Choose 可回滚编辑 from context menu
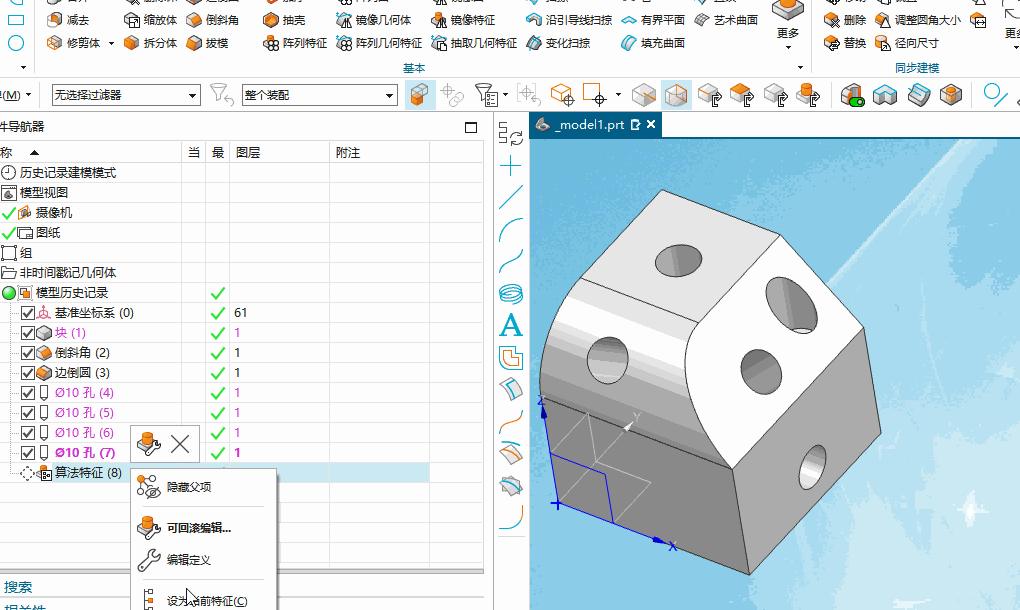 pos(198,528)
